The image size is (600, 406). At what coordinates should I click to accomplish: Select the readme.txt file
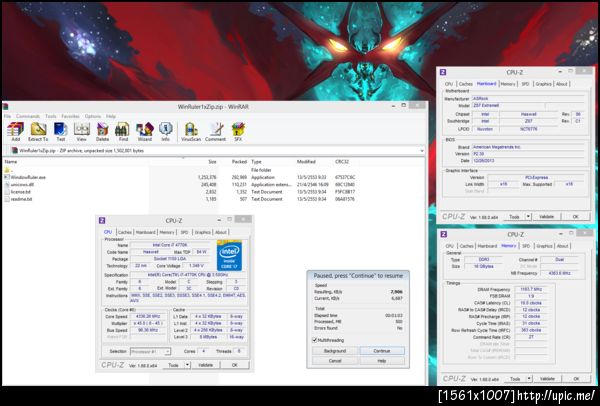click(21, 199)
